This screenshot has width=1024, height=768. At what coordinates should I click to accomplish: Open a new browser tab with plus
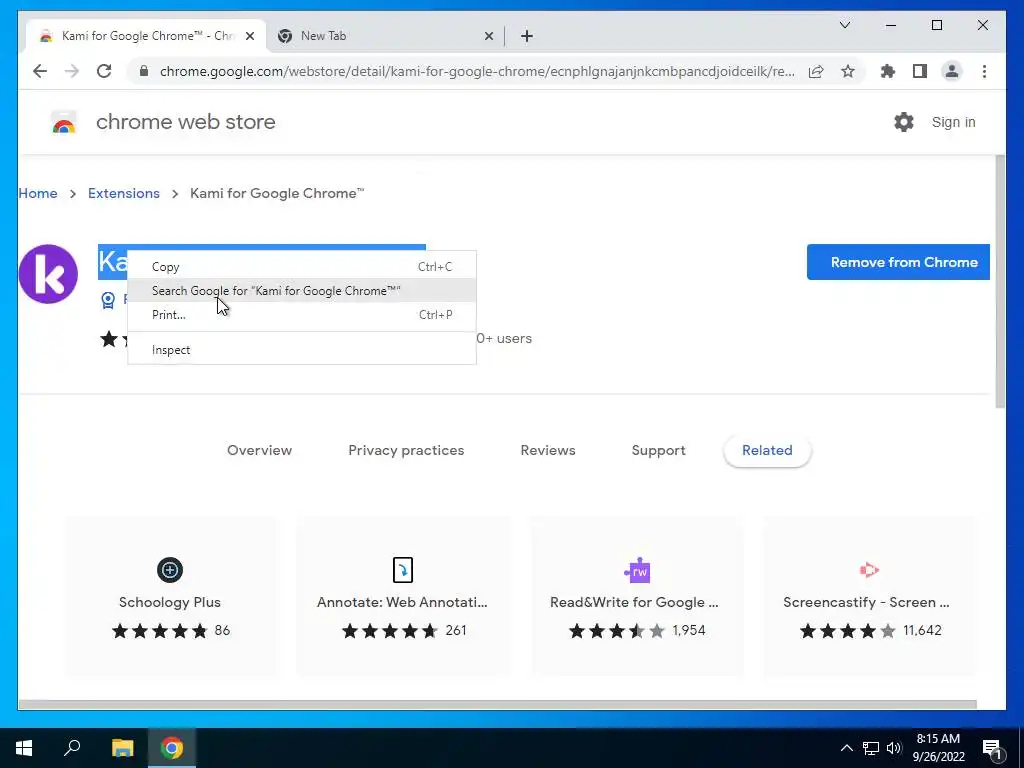point(527,36)
